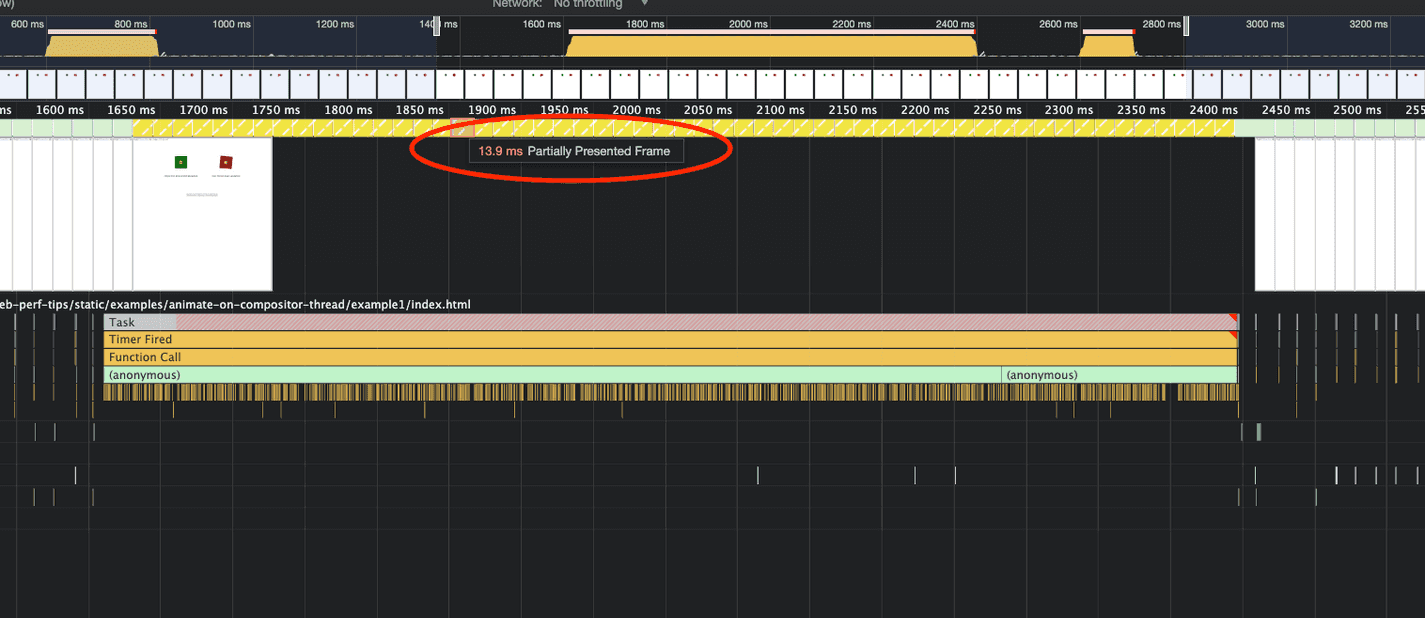Click the CPU activity block near 2800 ms

1107,46
